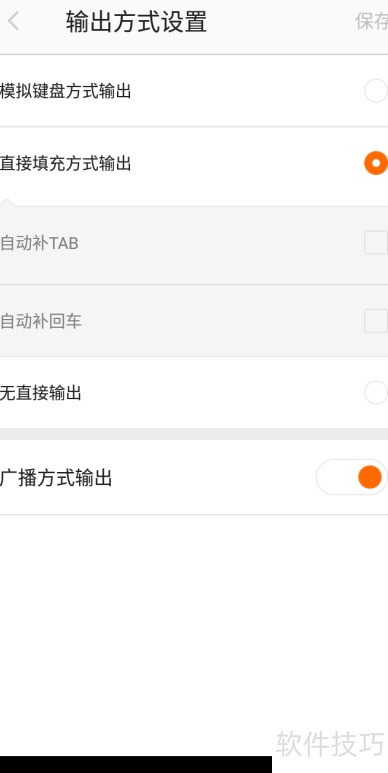The image size is (388, 773).
Task: Click the gray divider band above 广播方式输出
Action: point(194,434)
